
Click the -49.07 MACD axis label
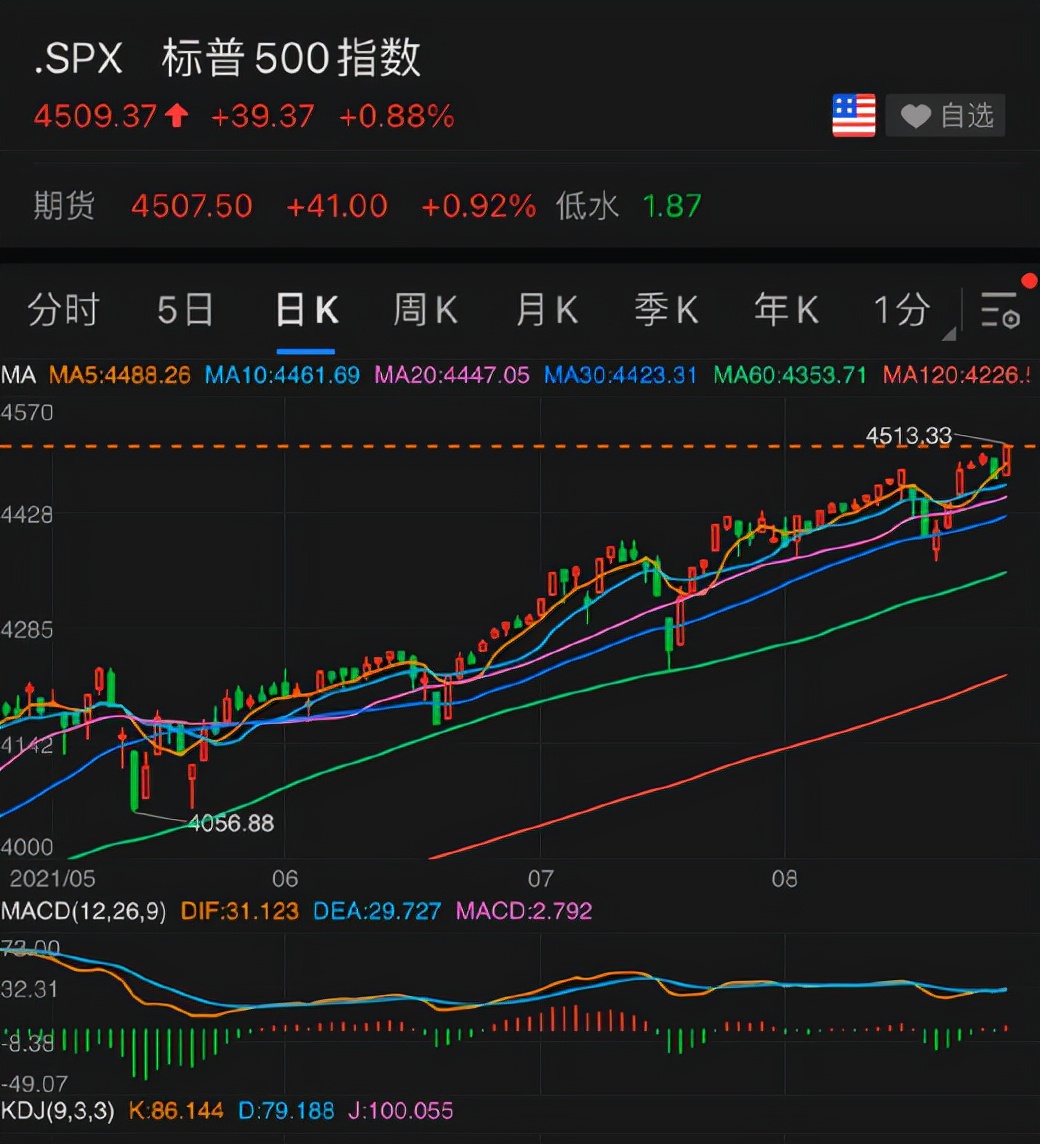coord(34,1083)
